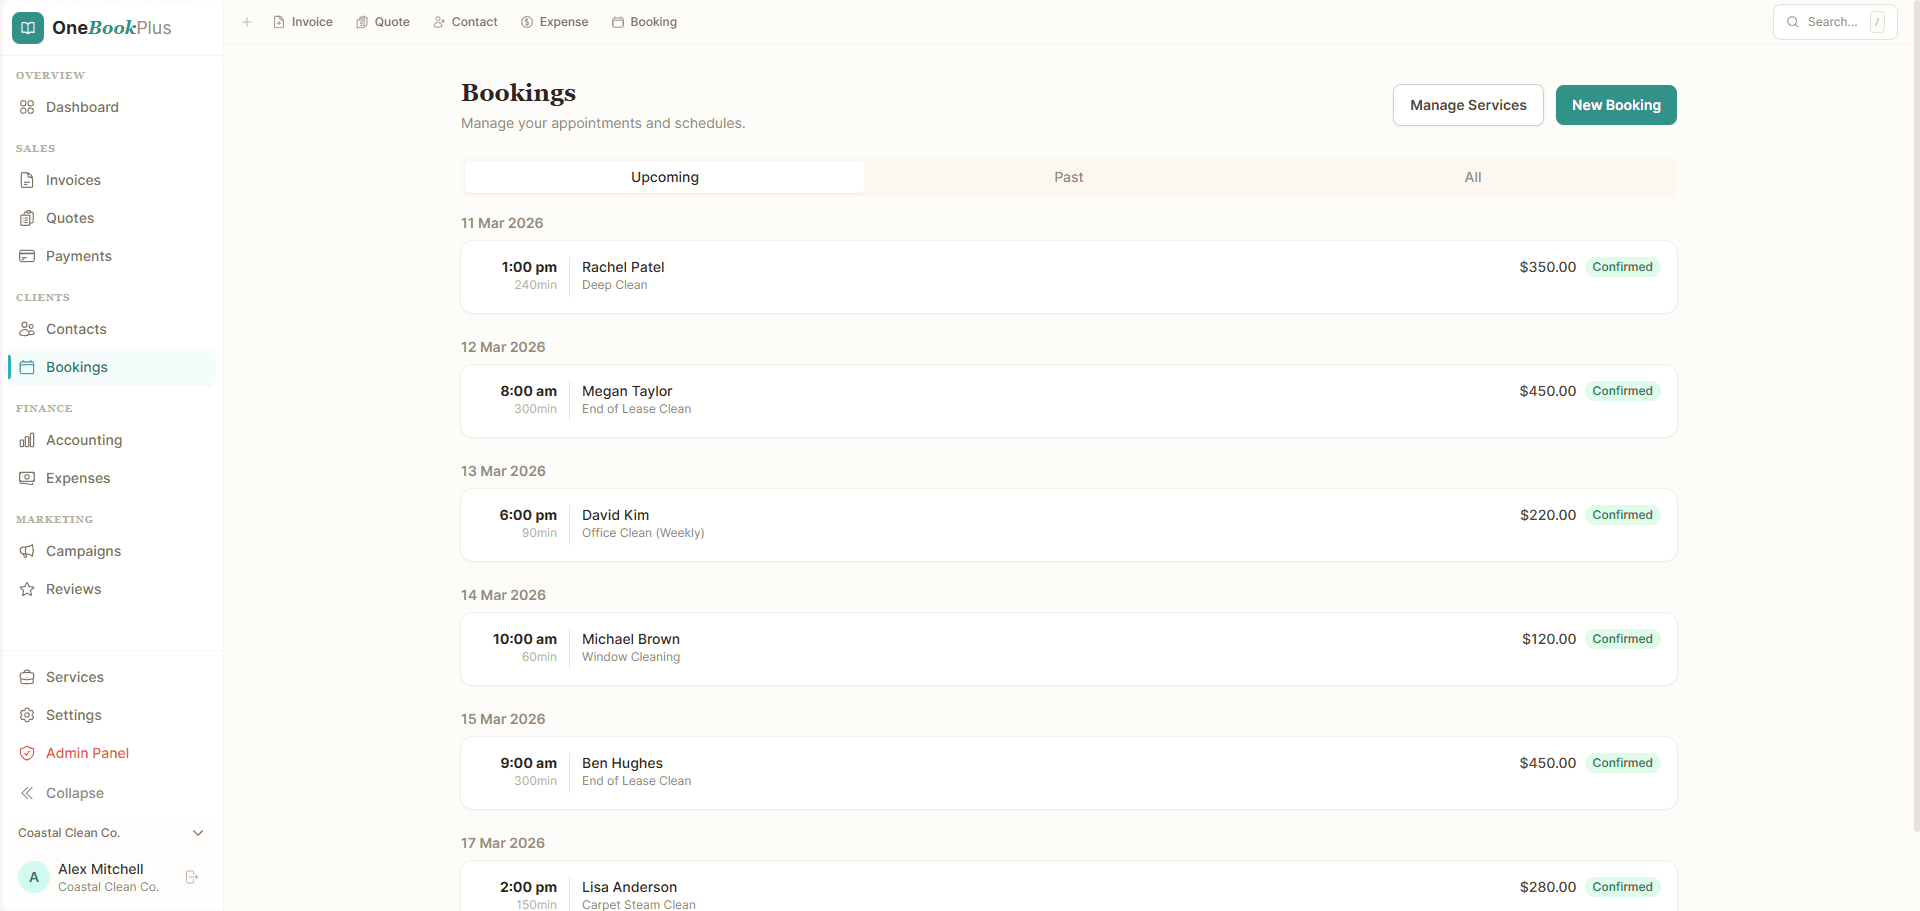Open Rachel Patel's Deep Clean booking
The image size is (1920, 911).
(1067, 277)
